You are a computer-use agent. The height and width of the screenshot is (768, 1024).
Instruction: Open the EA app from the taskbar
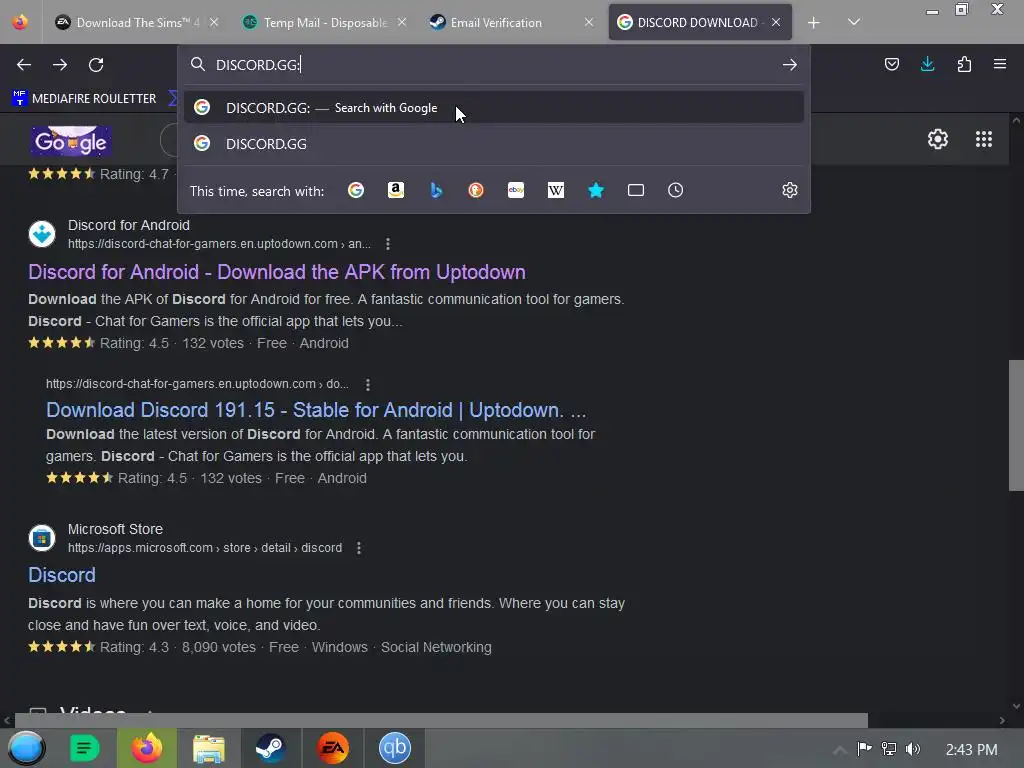click(332, 748)
